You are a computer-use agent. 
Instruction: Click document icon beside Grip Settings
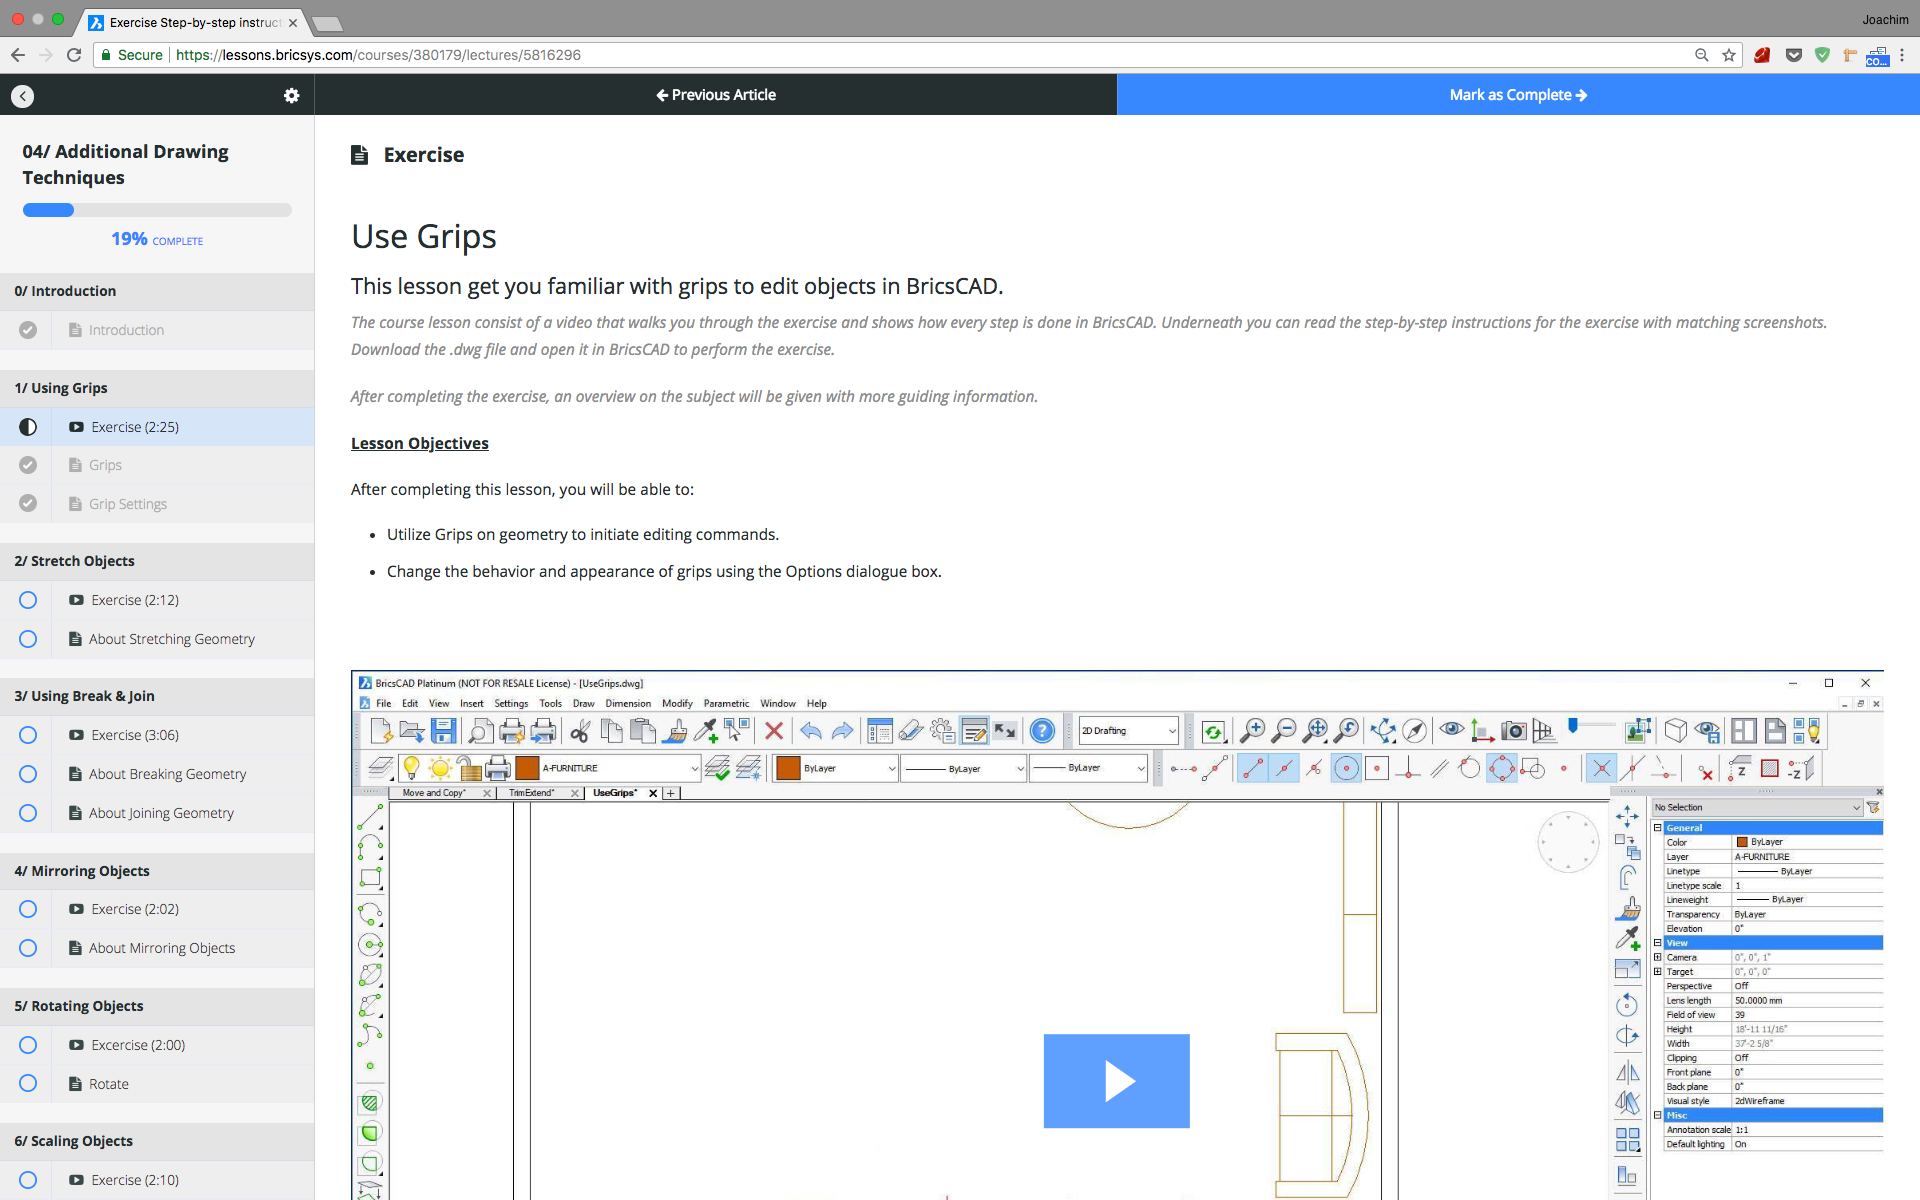coord(75,504)
